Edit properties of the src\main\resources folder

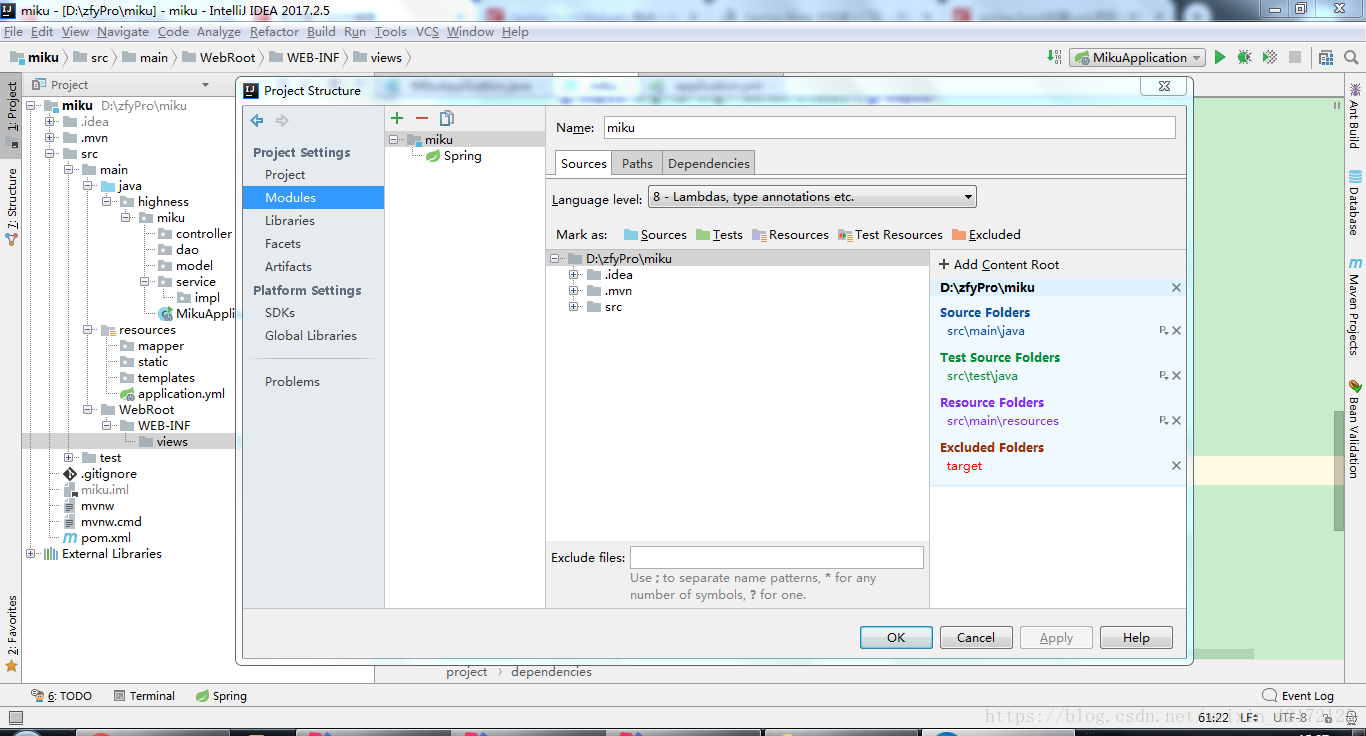coord(1164,421)
